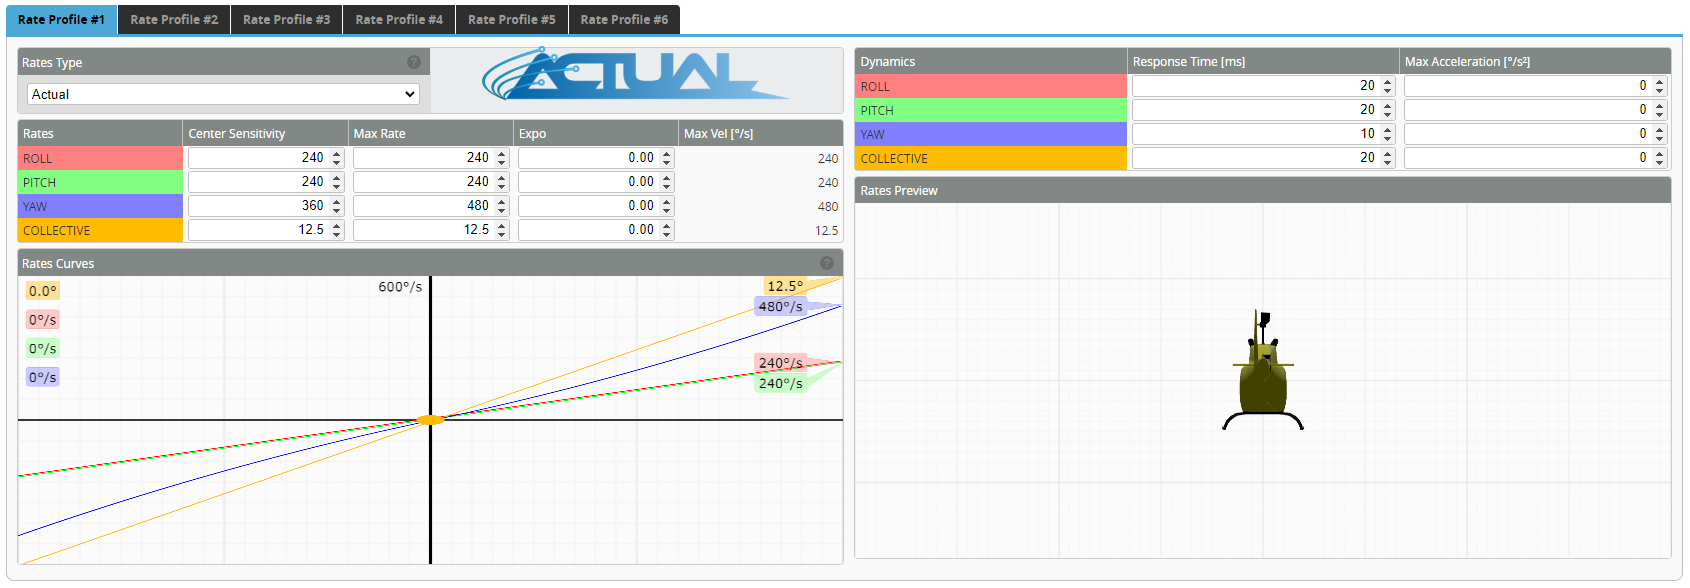
Task: Click the Rates Curves help icon
Action: point(827,263)
